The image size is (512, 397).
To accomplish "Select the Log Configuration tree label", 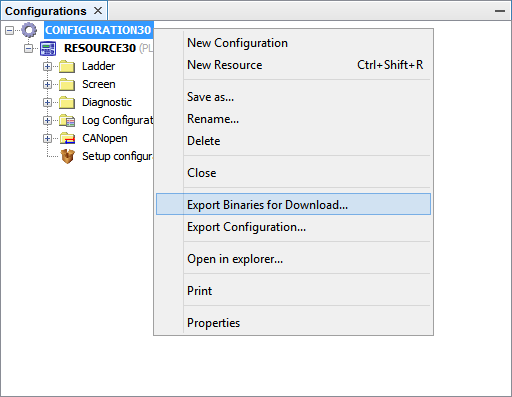I will click(118, 120).
